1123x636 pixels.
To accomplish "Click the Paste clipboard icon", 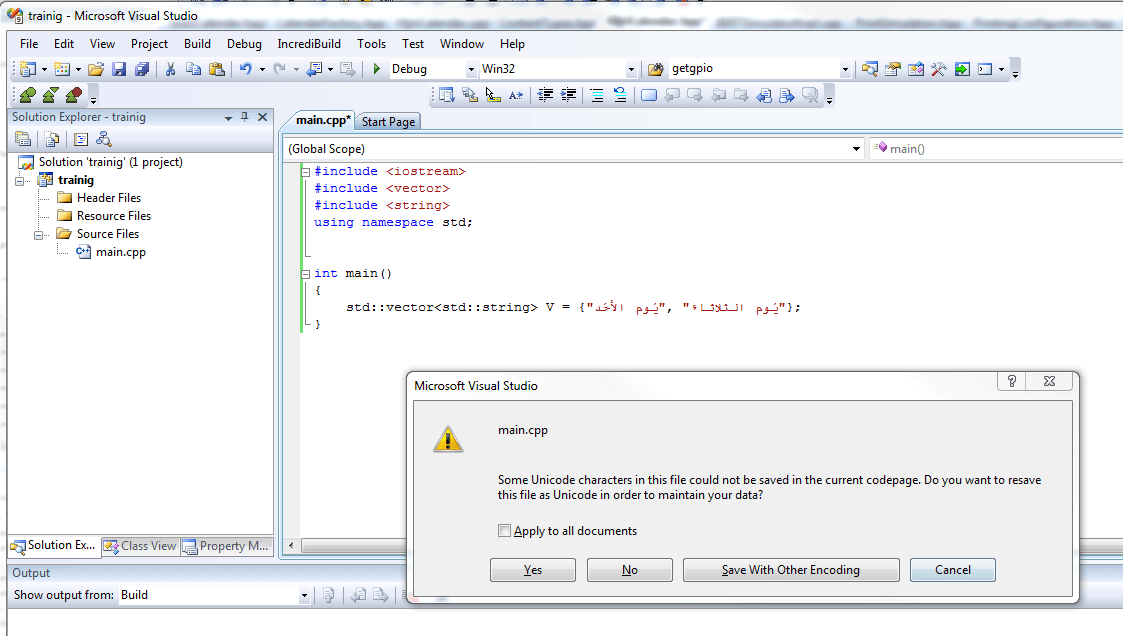I will click(216, 69).
